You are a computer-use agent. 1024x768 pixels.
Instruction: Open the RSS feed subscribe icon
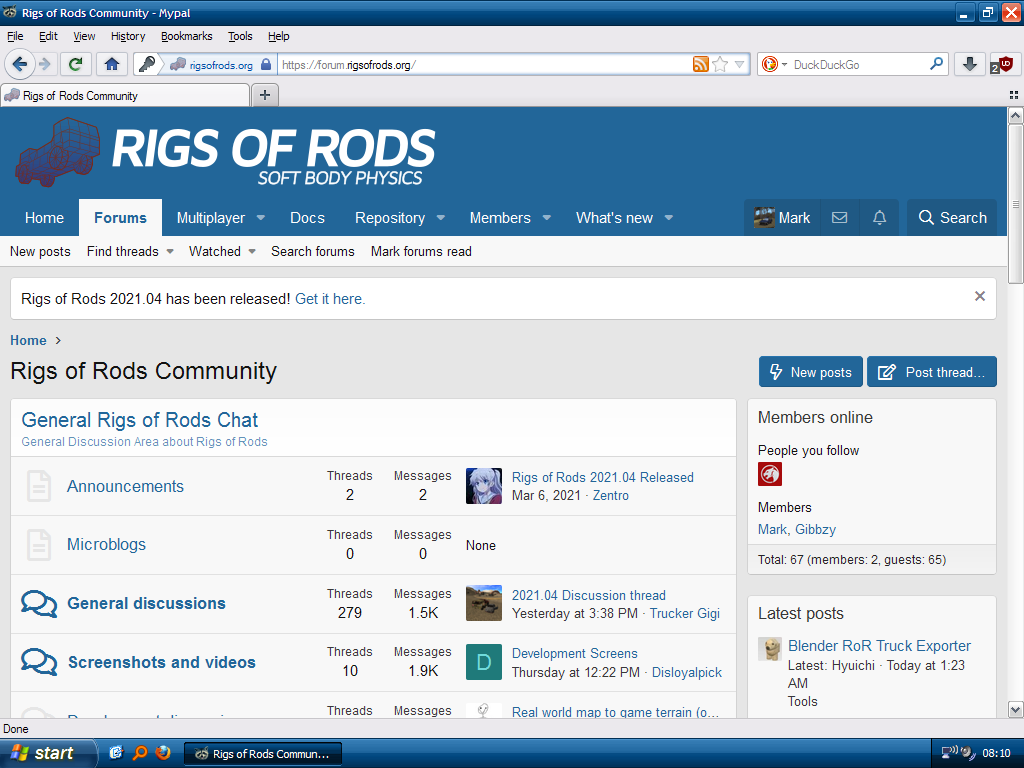click(701, 64)
